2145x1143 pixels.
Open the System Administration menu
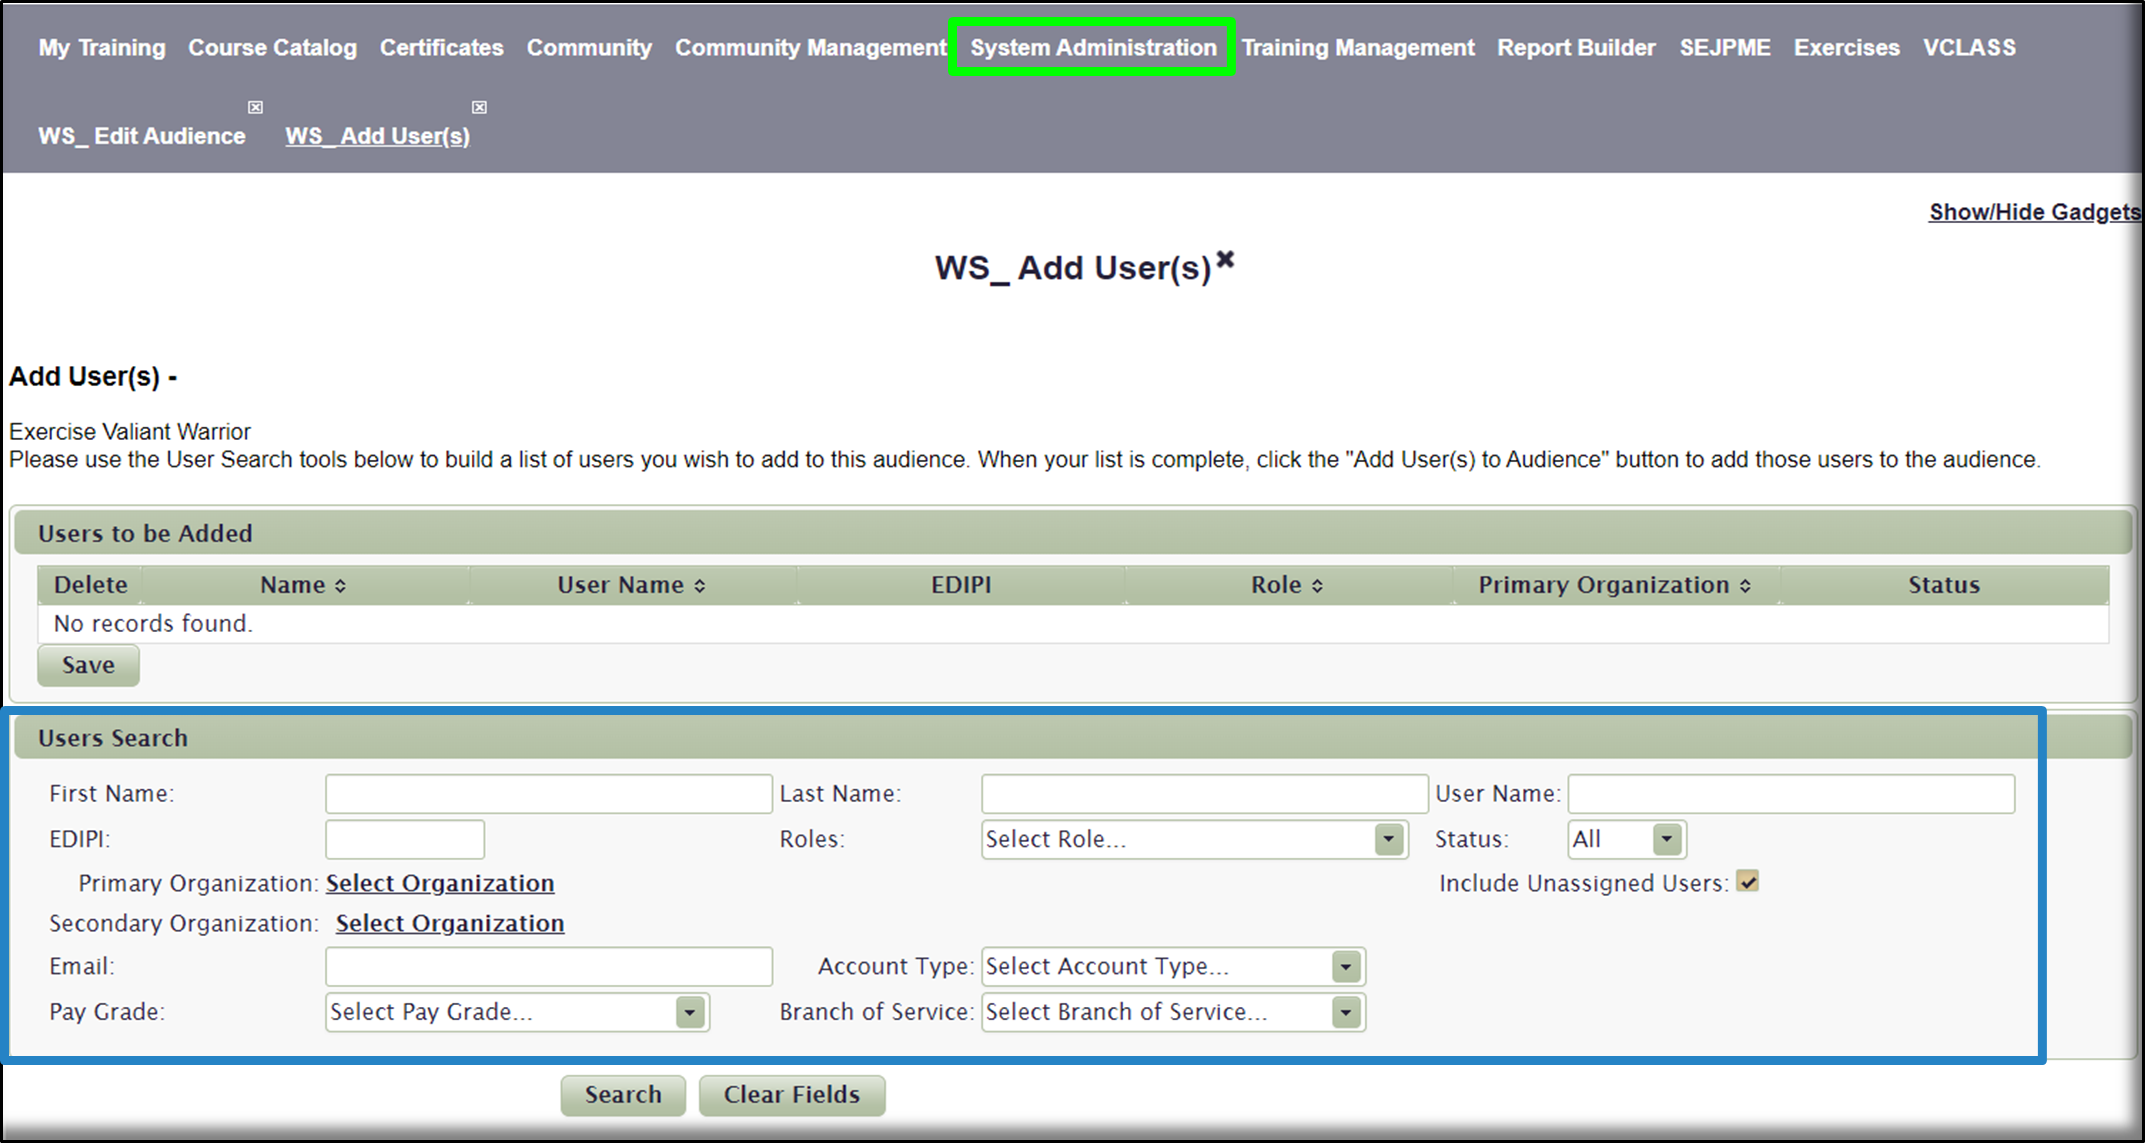tap(1093, 47)
